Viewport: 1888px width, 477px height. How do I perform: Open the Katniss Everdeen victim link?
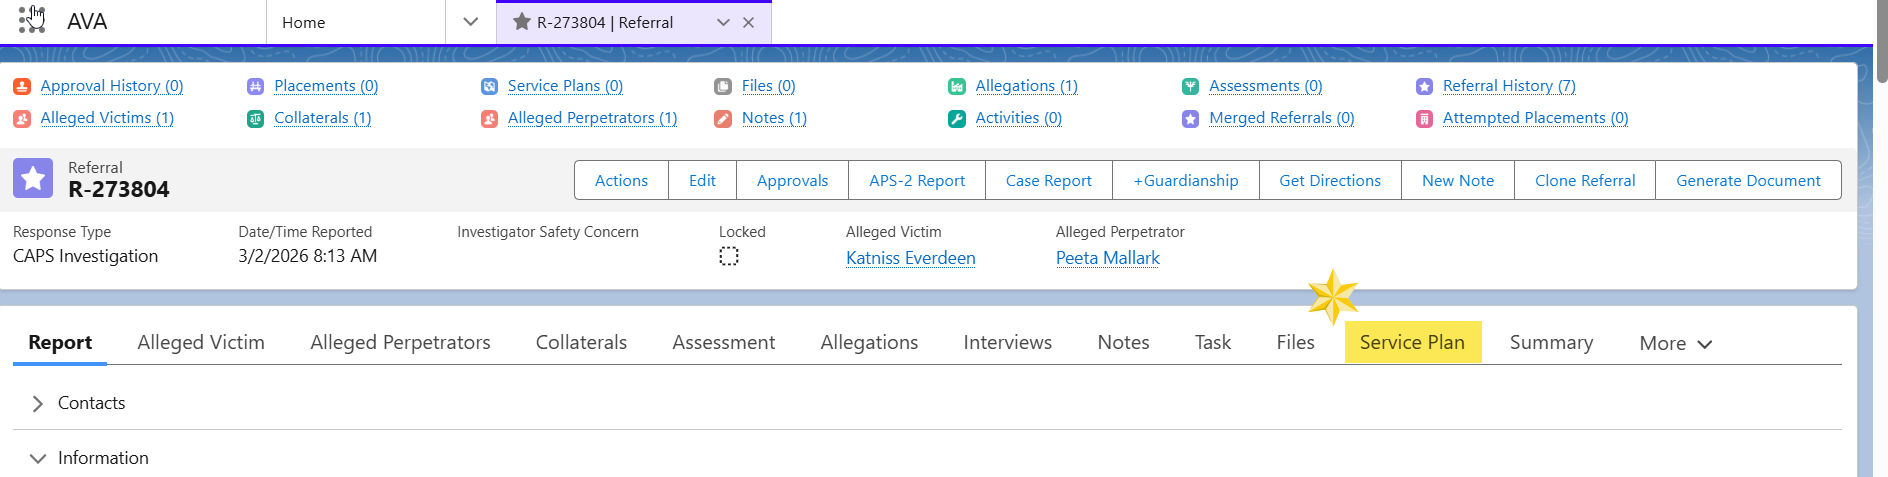coord(910,258)
